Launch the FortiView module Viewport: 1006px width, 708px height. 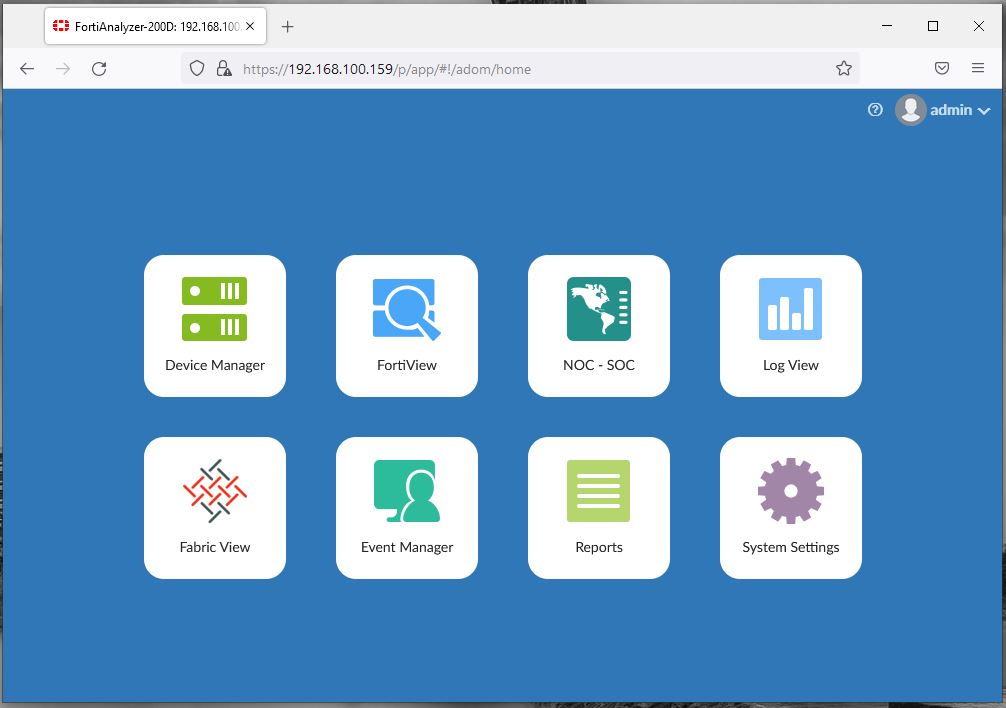coord(407,326)
